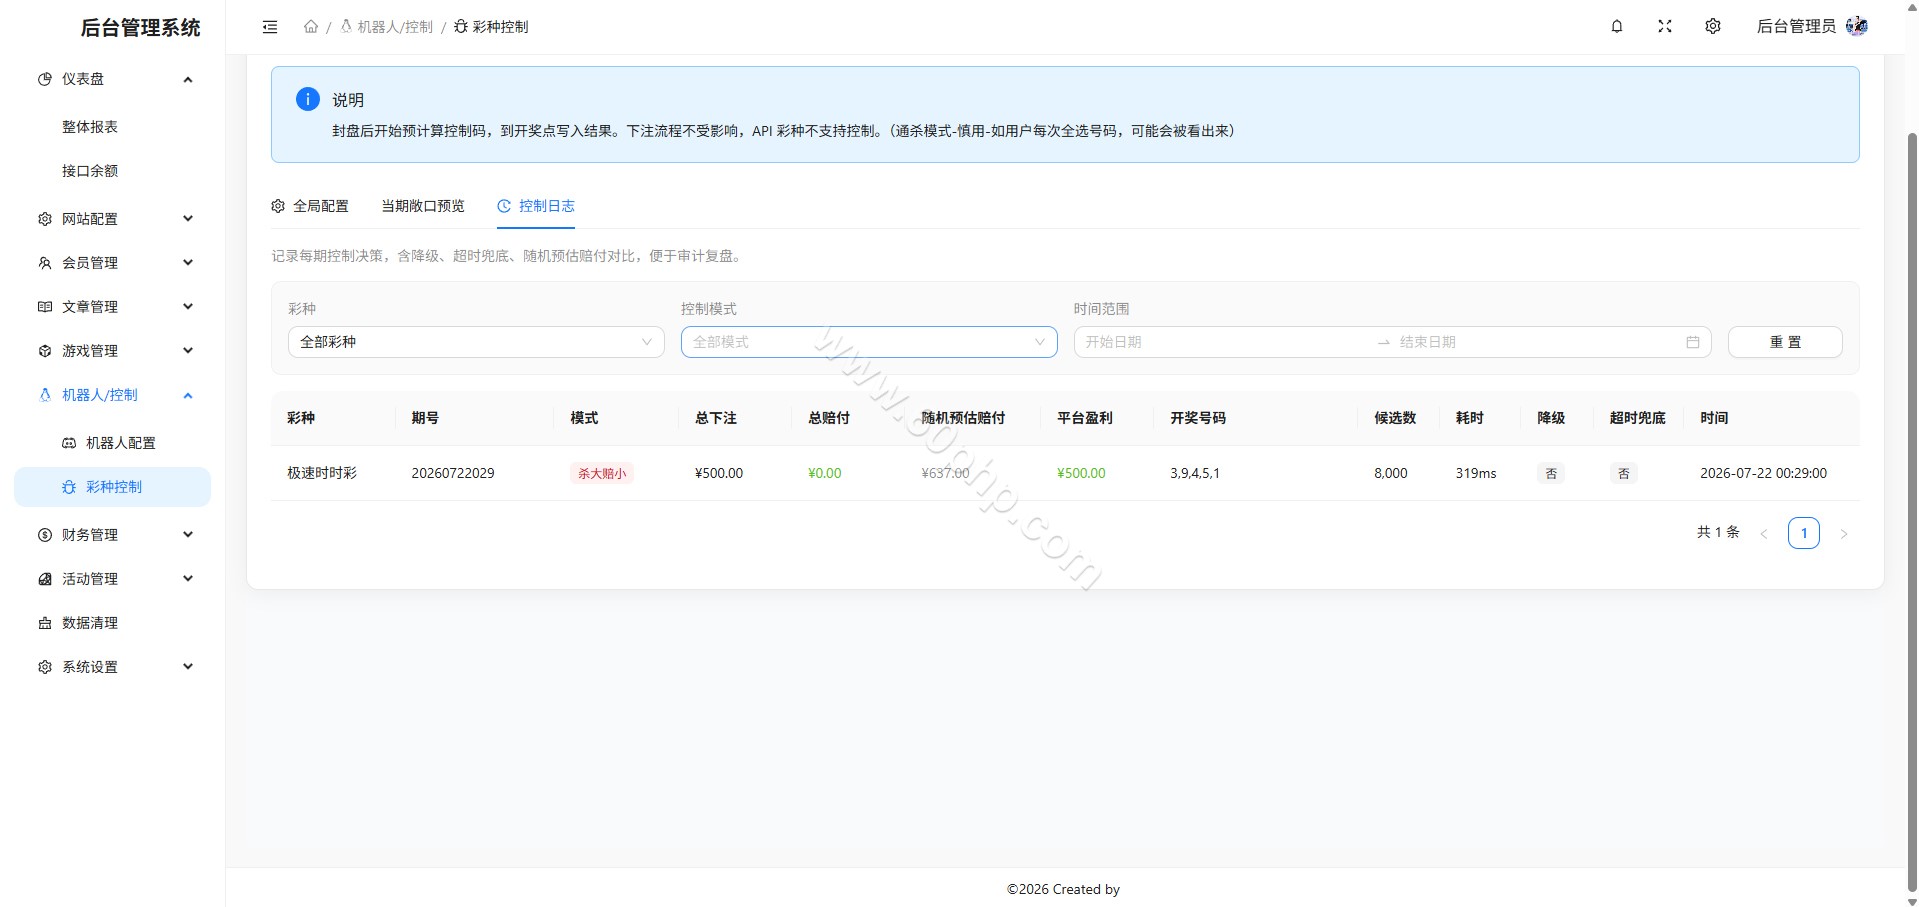
Task: Click the previous page arrow
Action: 1764,534
